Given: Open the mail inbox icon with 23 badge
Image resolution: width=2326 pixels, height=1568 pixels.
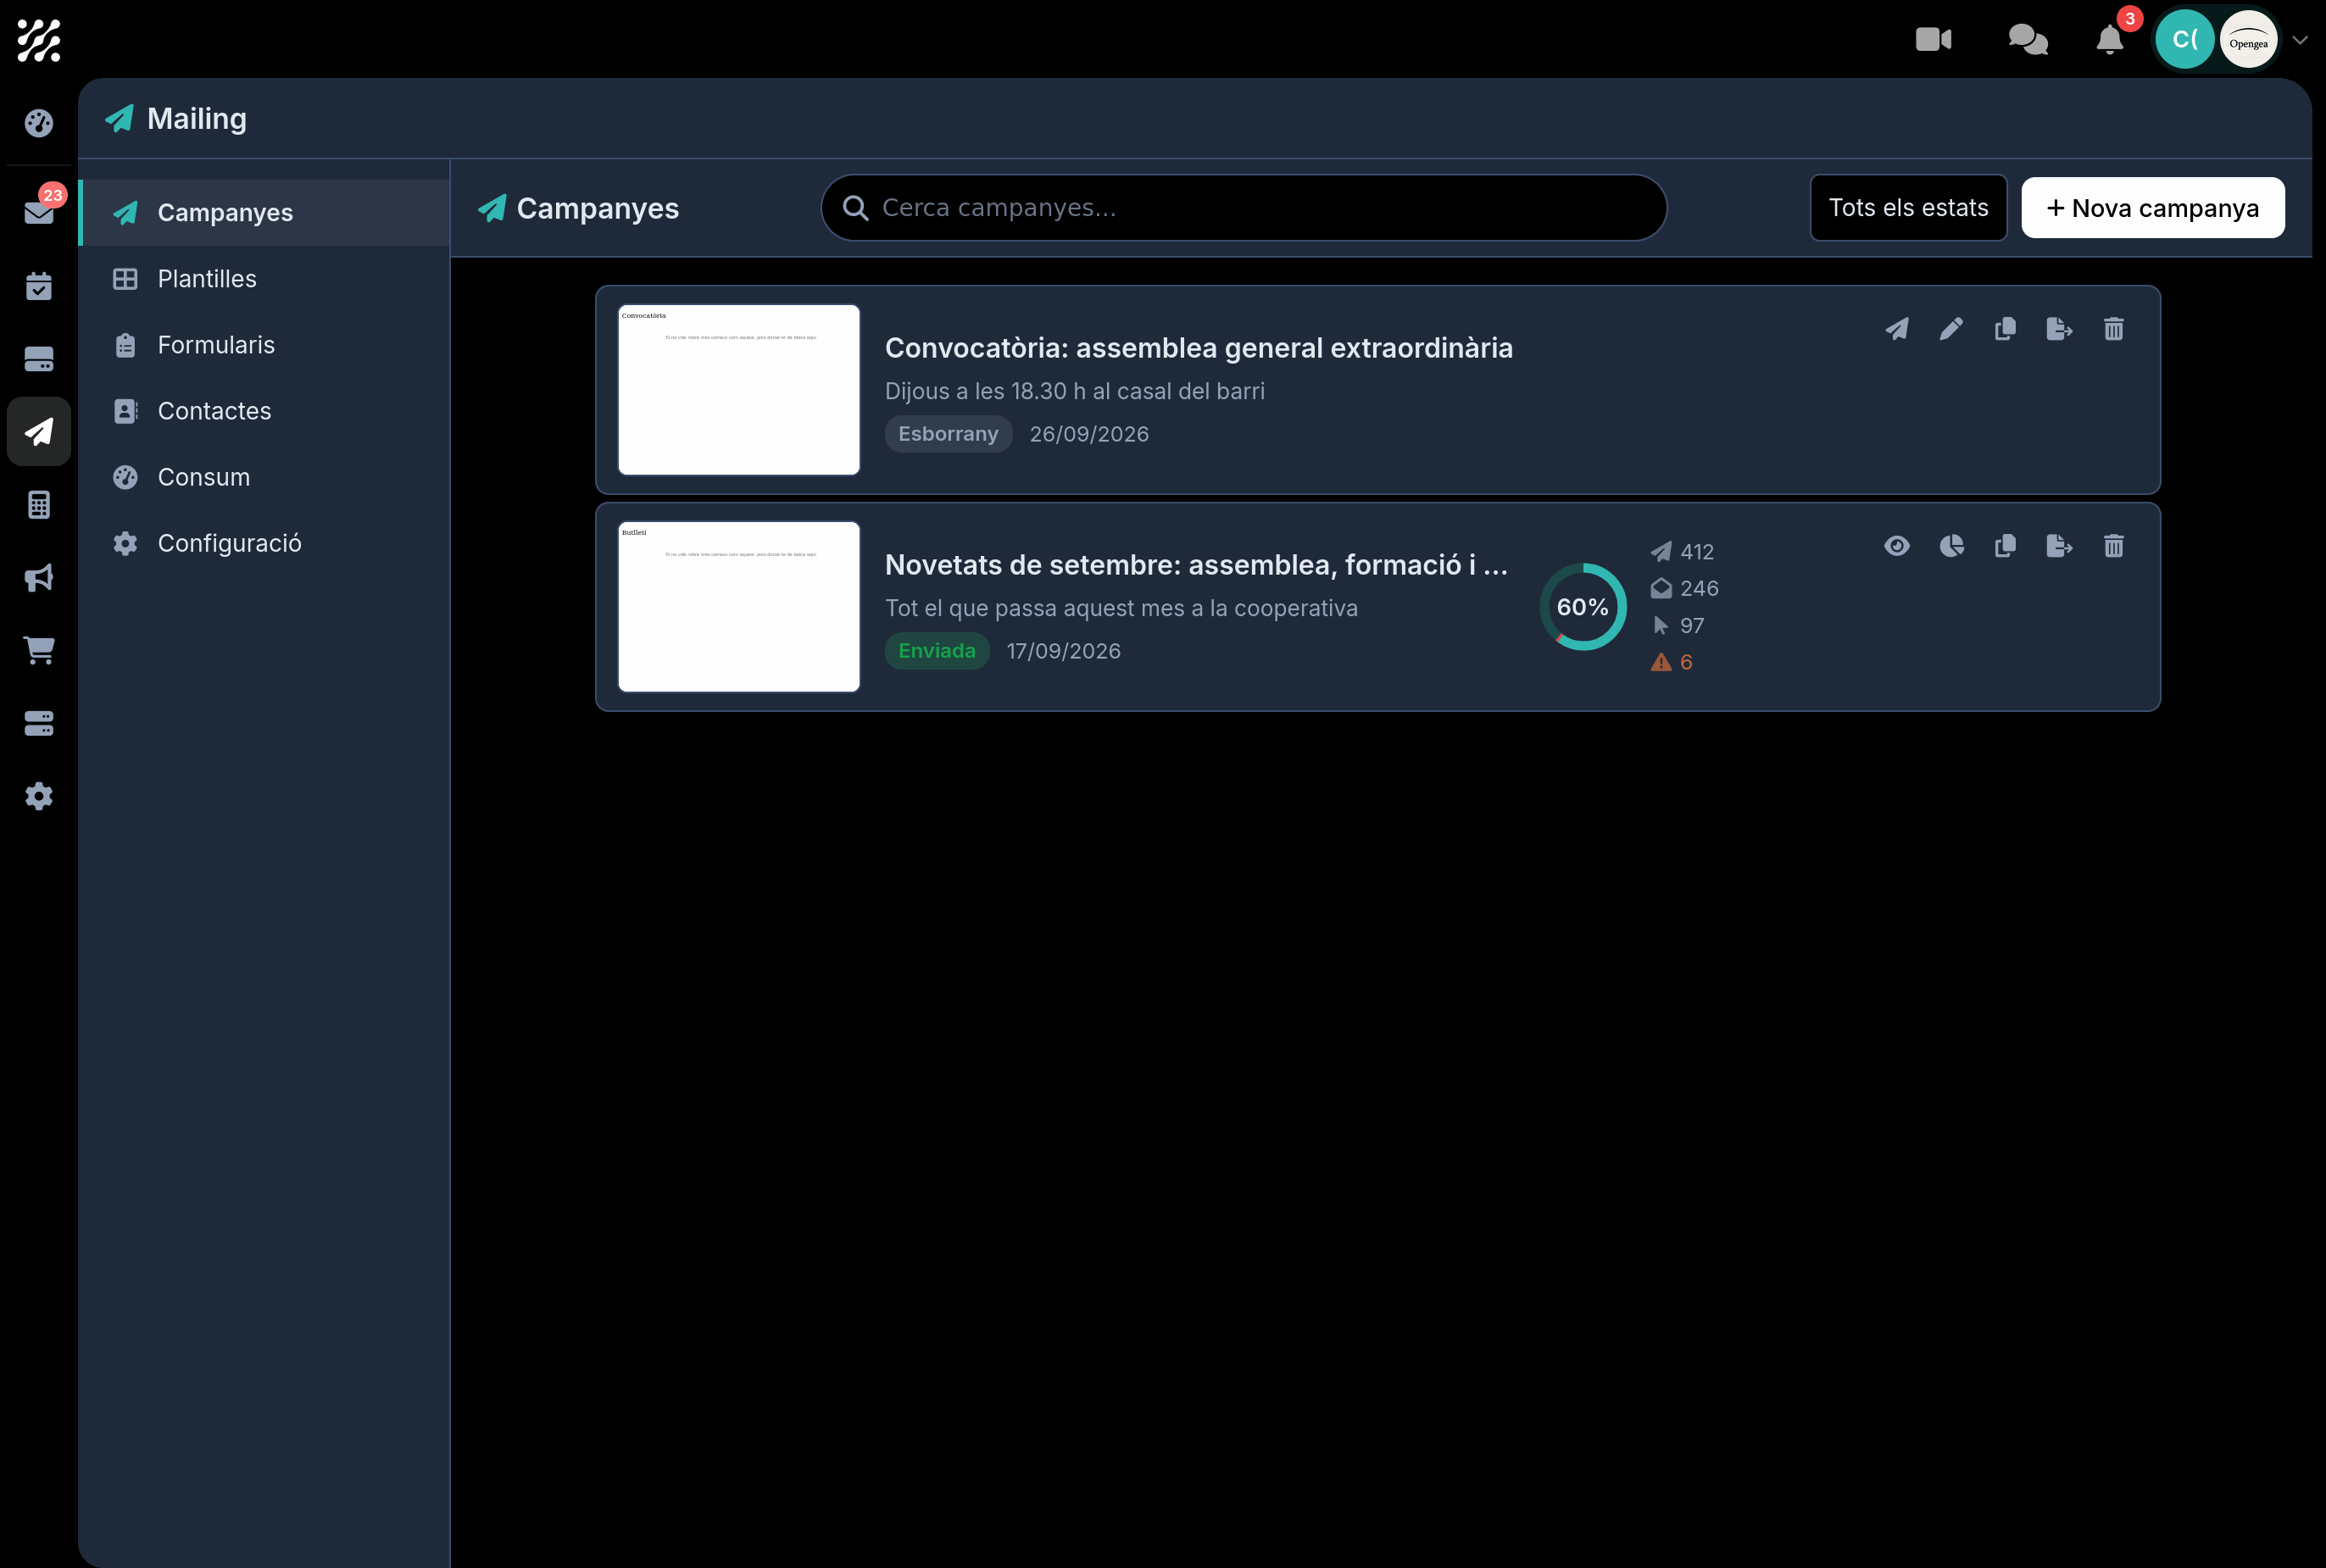Looking at the screenshot, I should (38, 211).
